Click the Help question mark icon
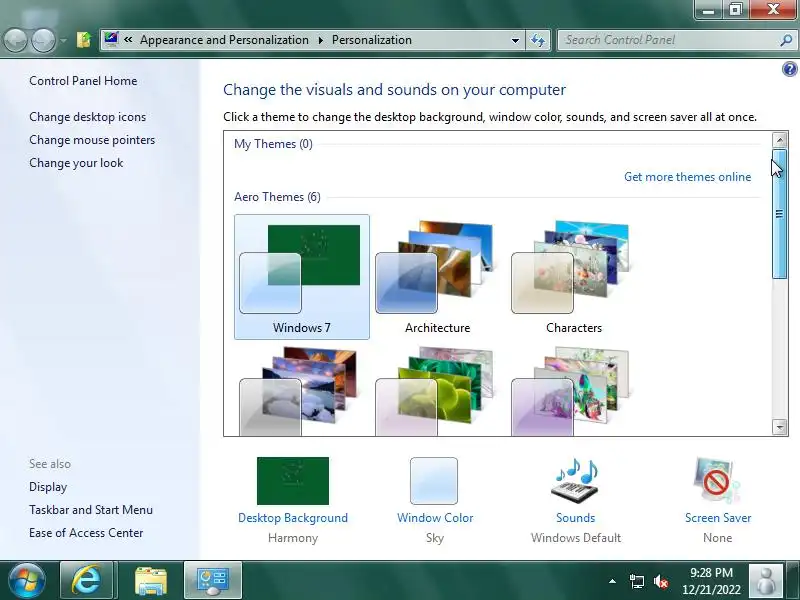Viewport: 800px width, 600px height. tap(789, 69)
